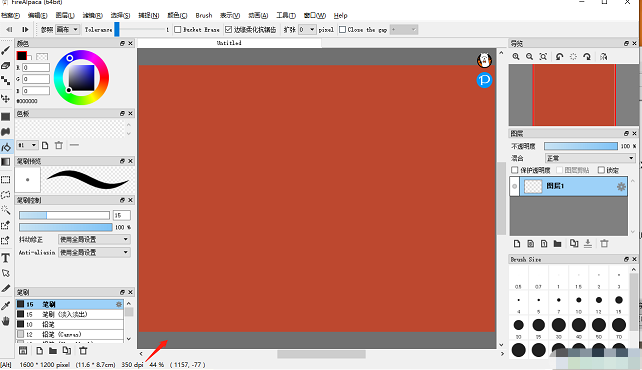Merge layer down in Layers panel

[x=588, y=244]
